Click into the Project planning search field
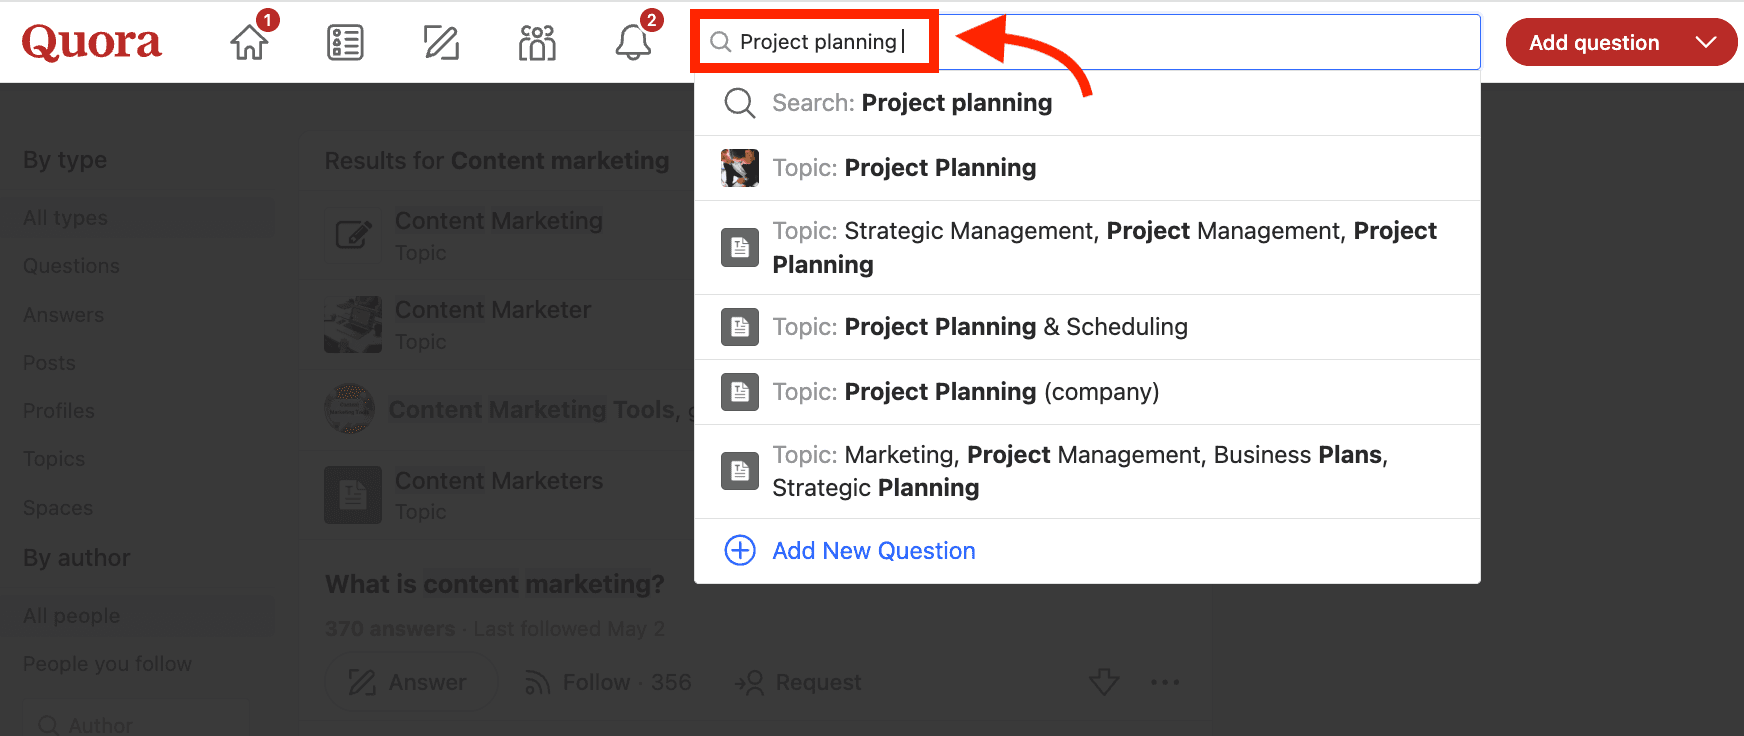 pos(1100,42)
